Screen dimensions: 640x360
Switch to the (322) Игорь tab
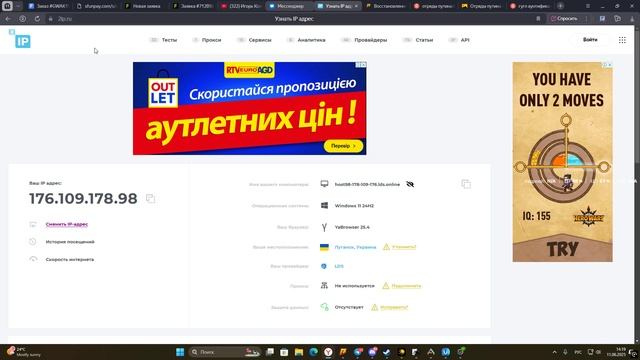(x=242, y=6)
